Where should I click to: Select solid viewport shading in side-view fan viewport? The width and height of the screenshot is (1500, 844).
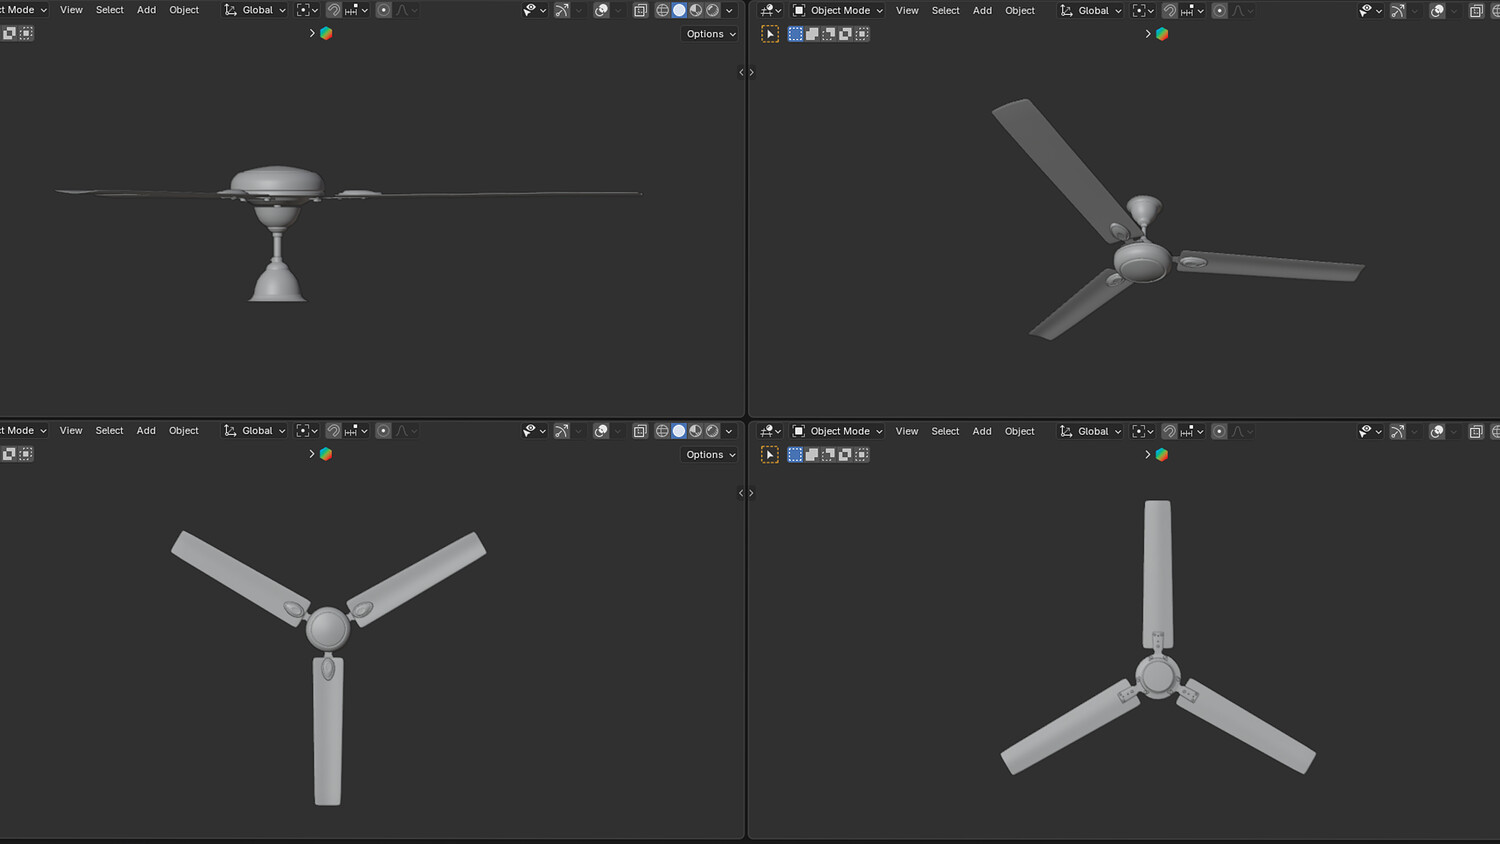tap(679, 10)
